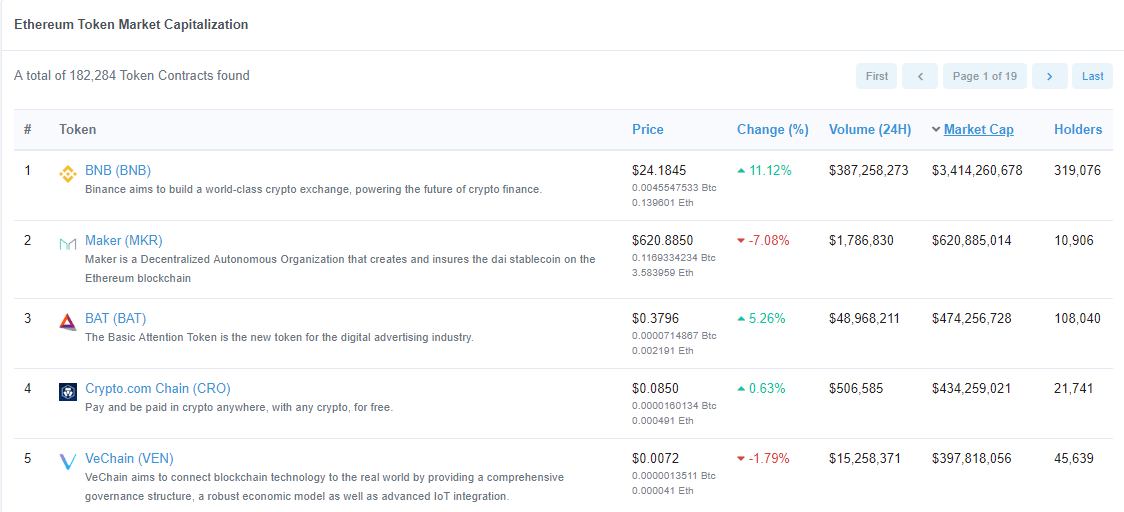The height and width of the screenshot is (512, 1124).
Task: Sort by Volume (24H) column header
Action: pos(869,129)
